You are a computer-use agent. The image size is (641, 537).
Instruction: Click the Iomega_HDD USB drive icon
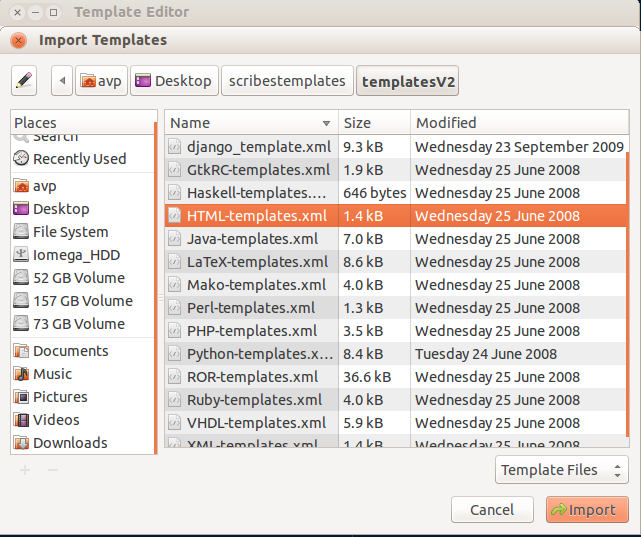[21, 254]
